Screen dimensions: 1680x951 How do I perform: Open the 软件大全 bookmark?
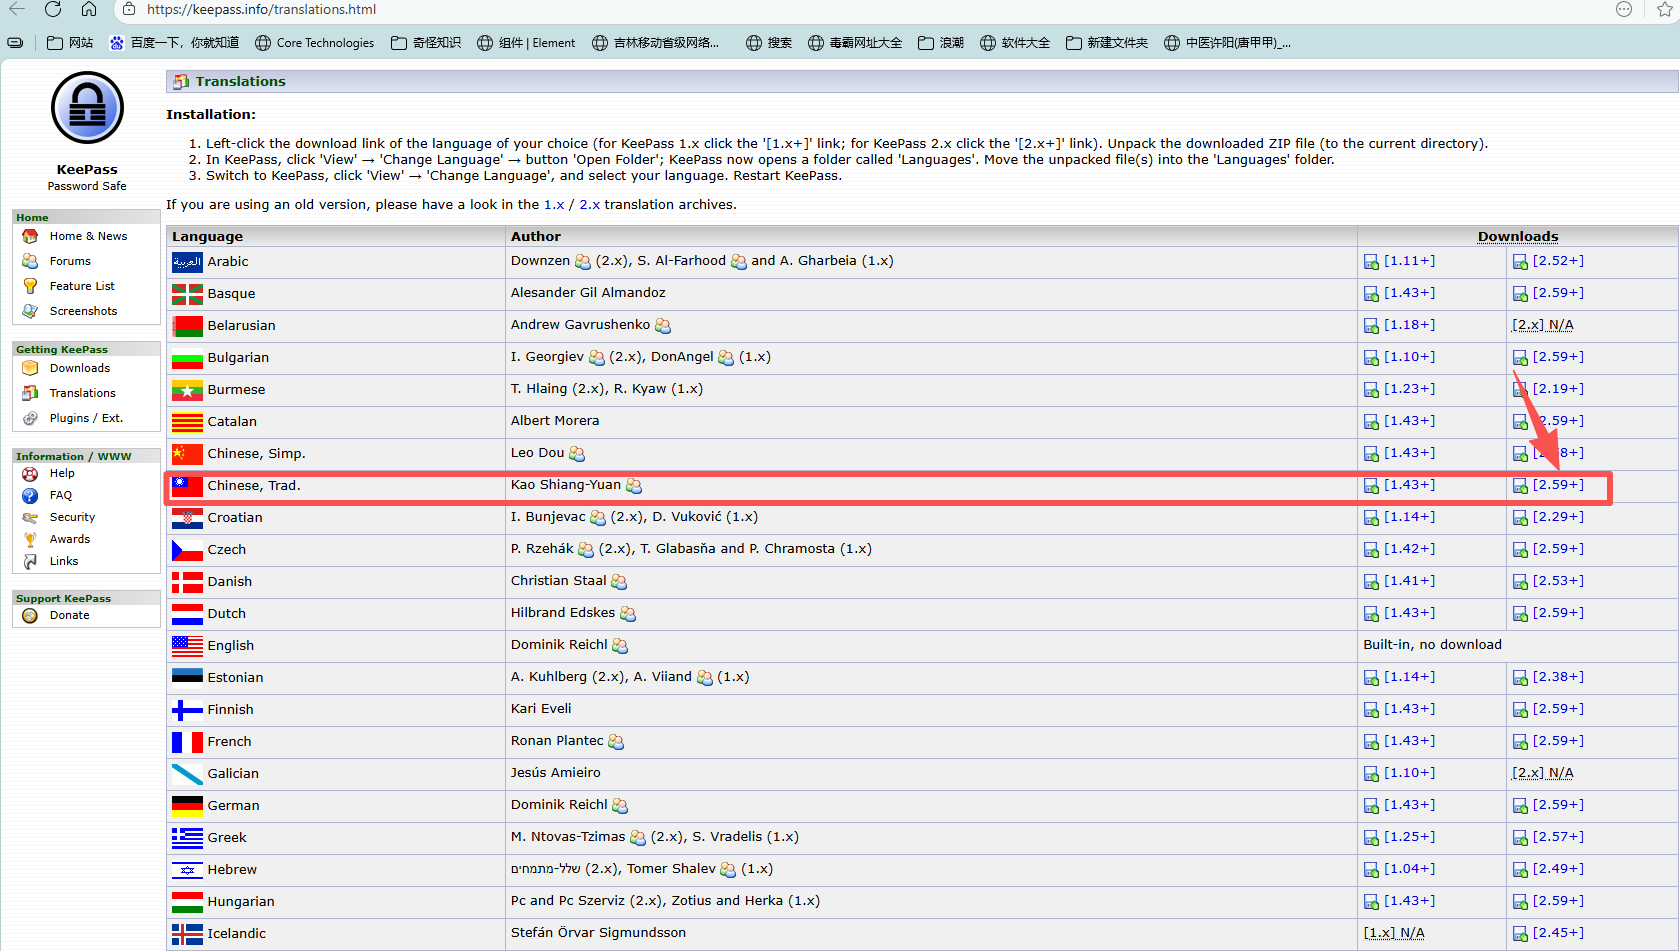pos(1015,43)
